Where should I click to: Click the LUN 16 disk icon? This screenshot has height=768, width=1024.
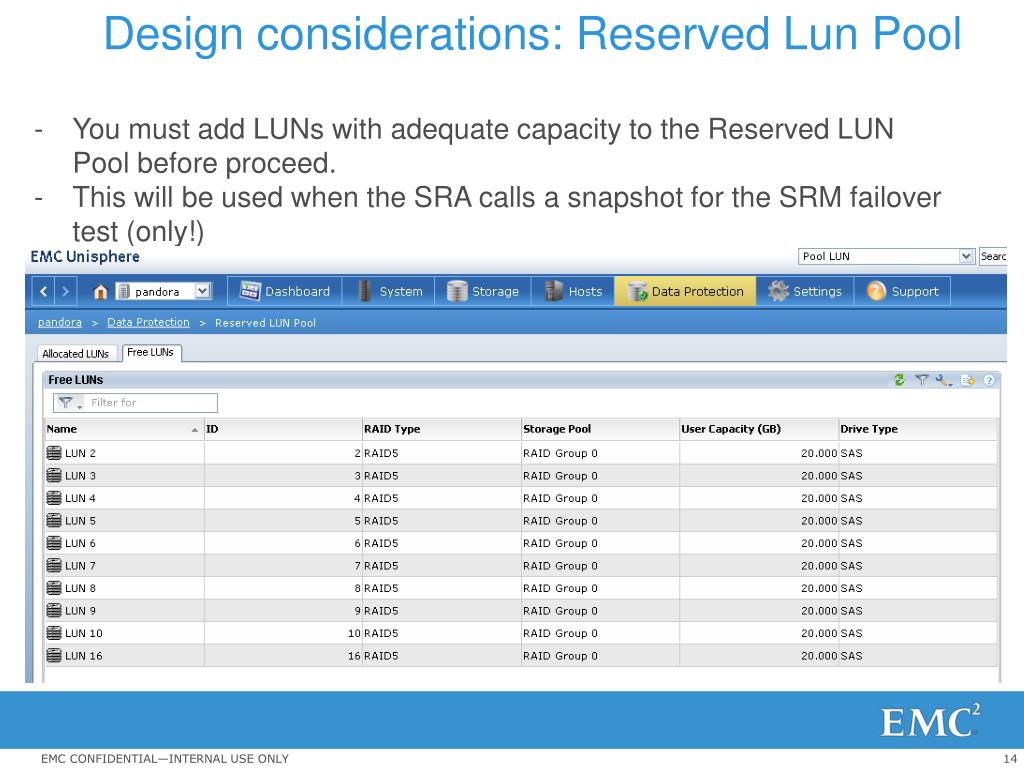pos(54,656)
